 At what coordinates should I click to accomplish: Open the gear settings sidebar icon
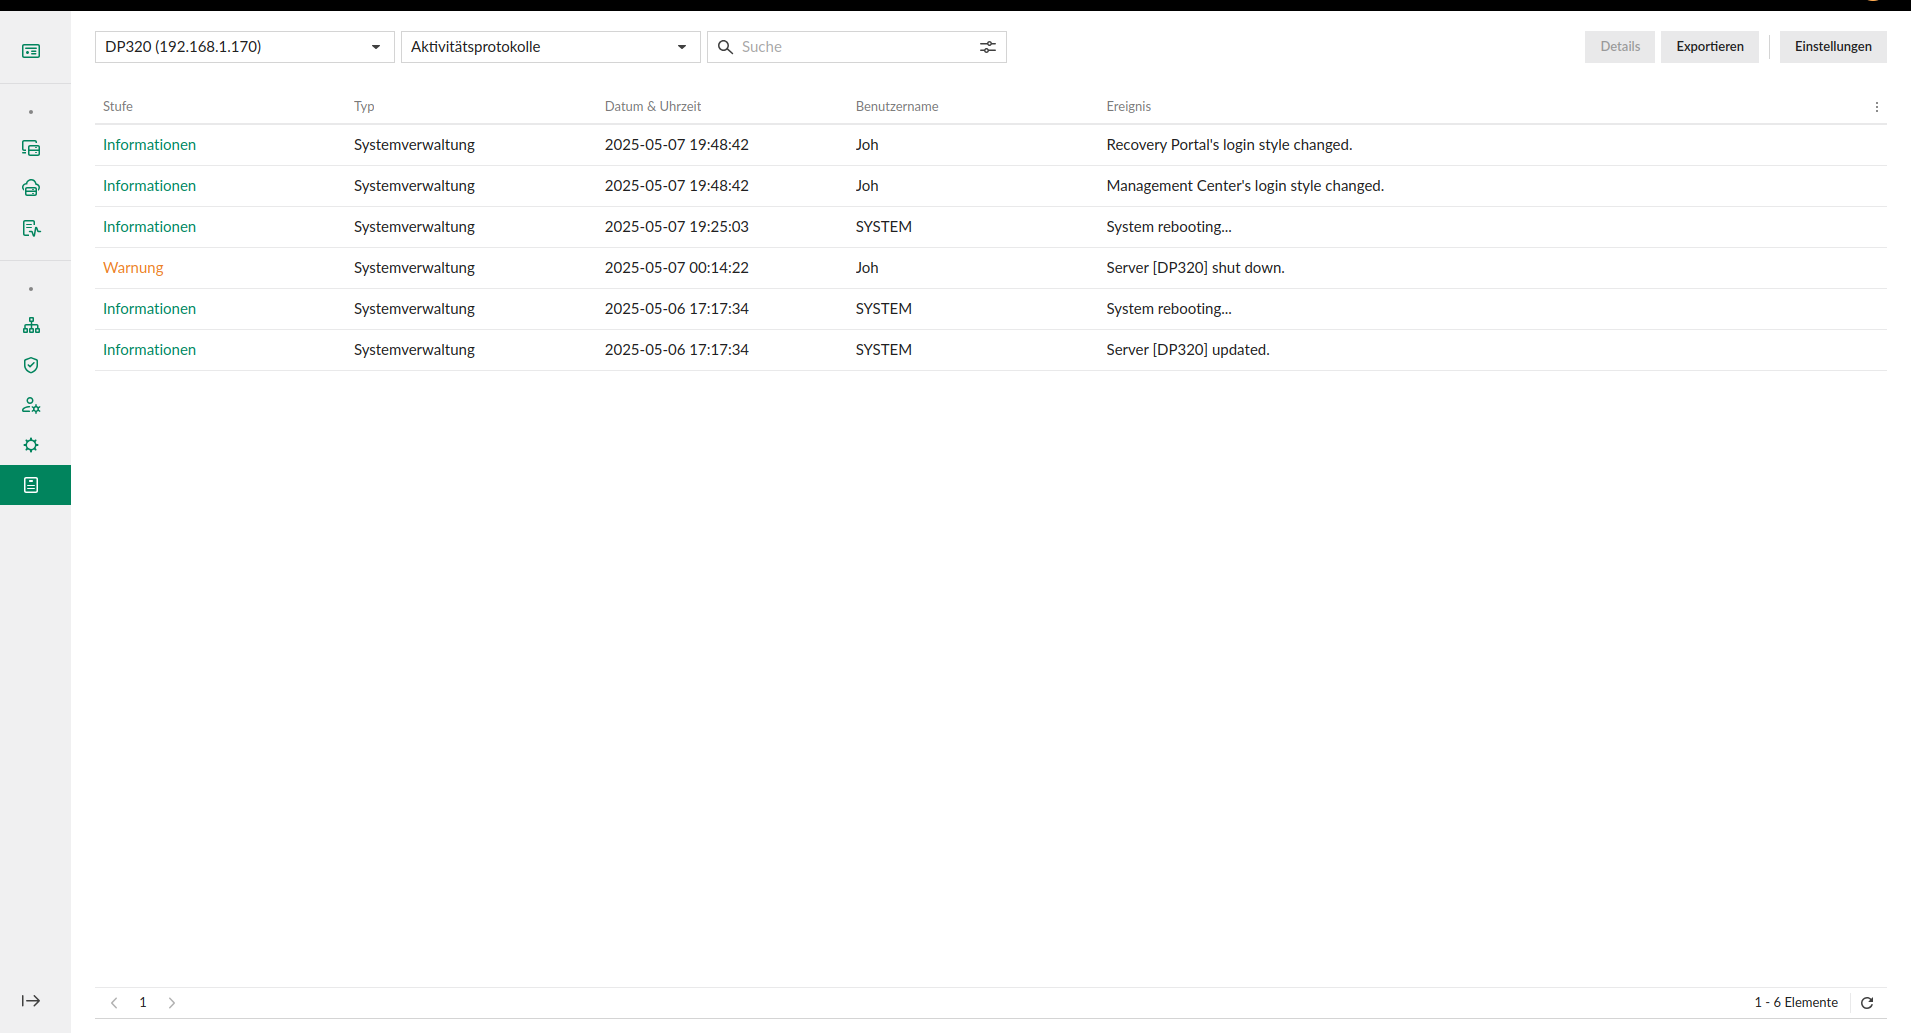pos(31,445)
